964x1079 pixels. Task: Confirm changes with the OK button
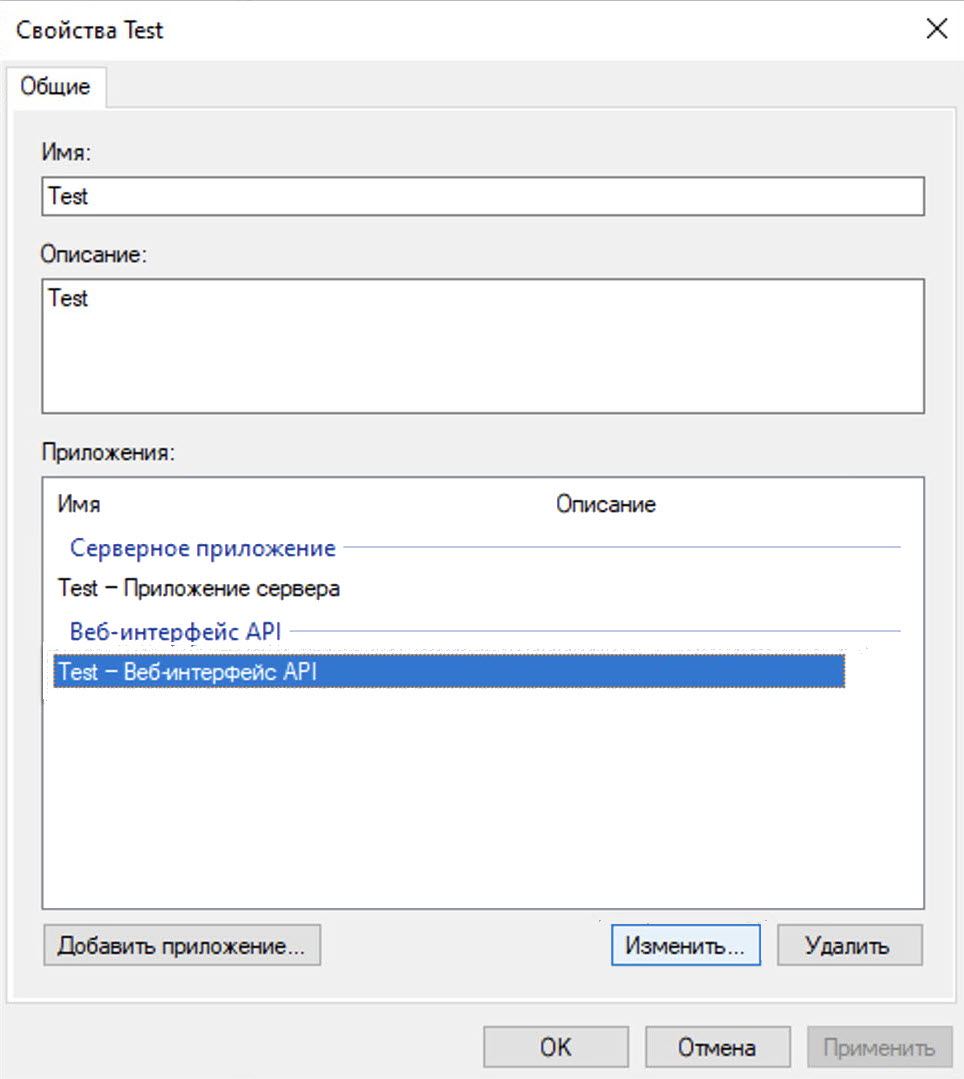[556, 1047]
